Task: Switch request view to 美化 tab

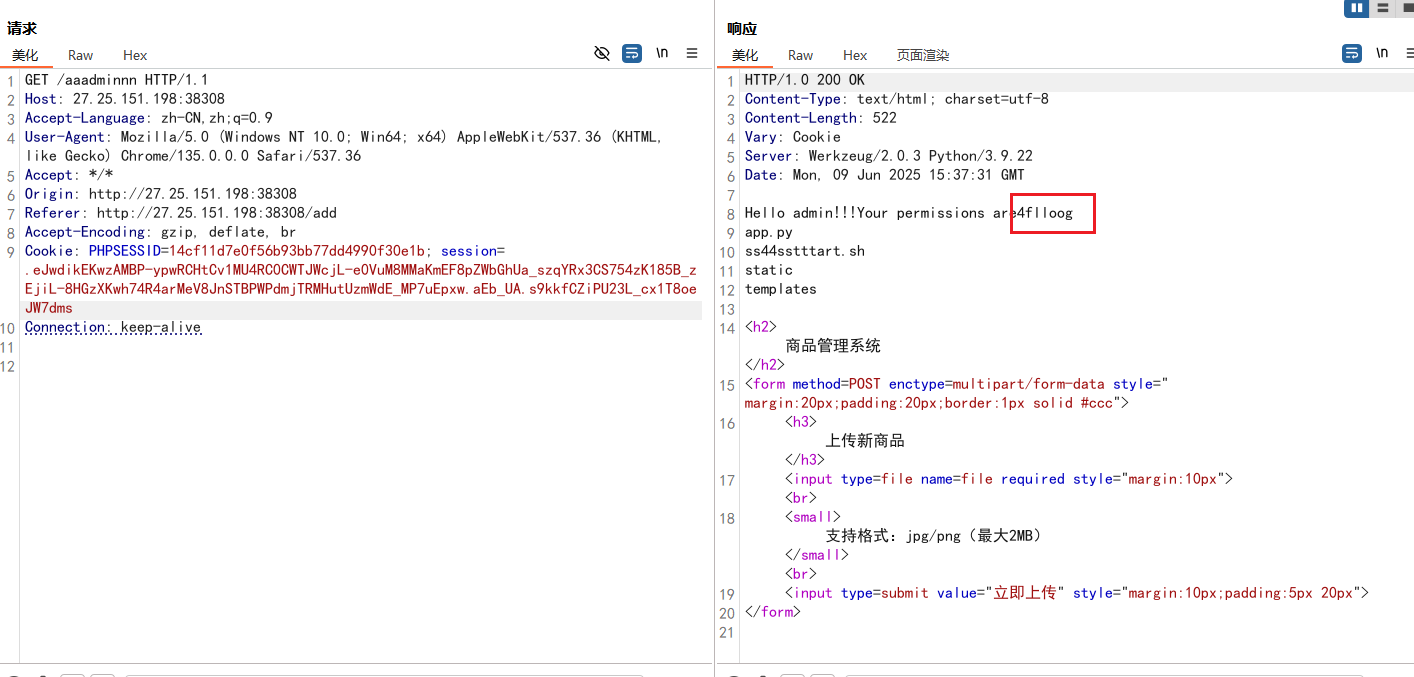Action: tap(25, 55)
